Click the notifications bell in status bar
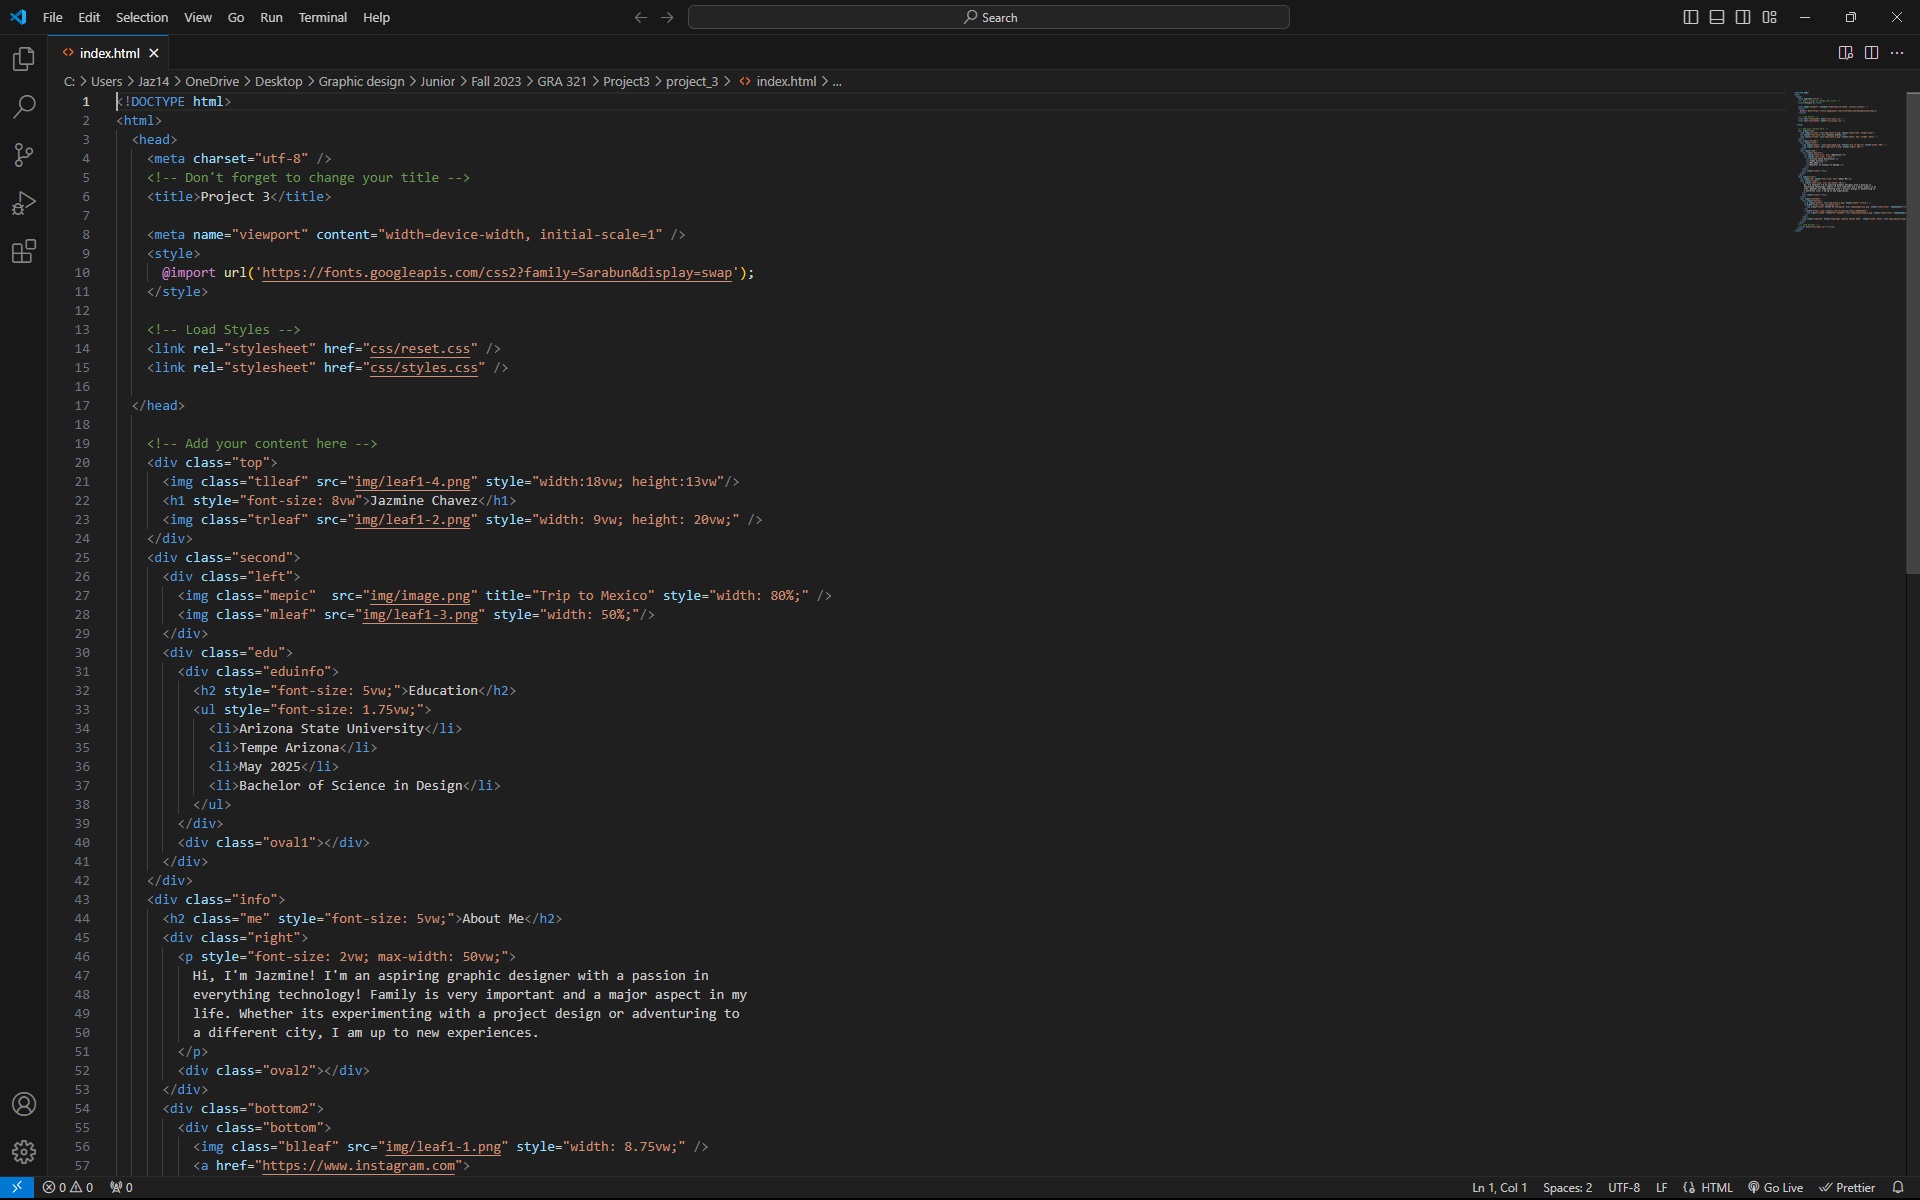 coord(1897,1188)
